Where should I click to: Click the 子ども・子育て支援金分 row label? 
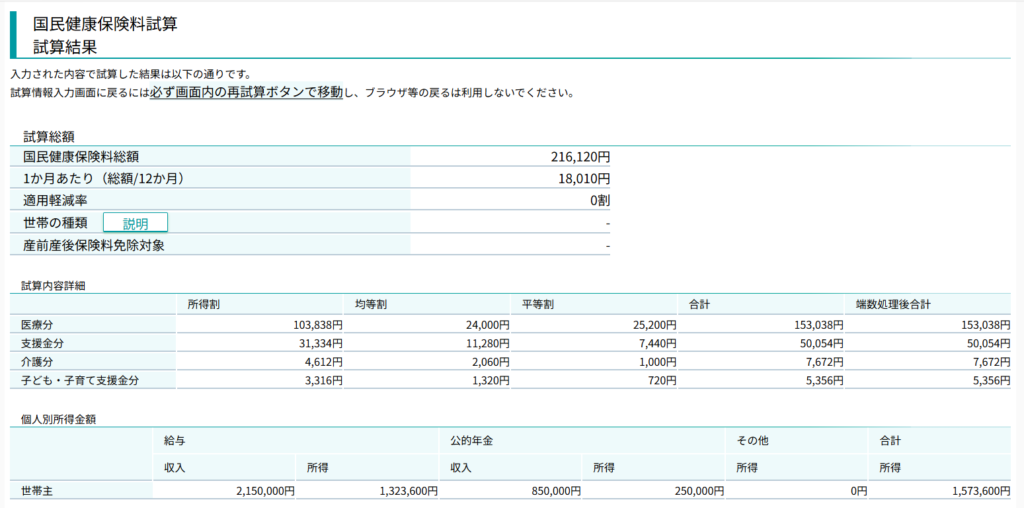pyautogui.click(x=80, y=381)
